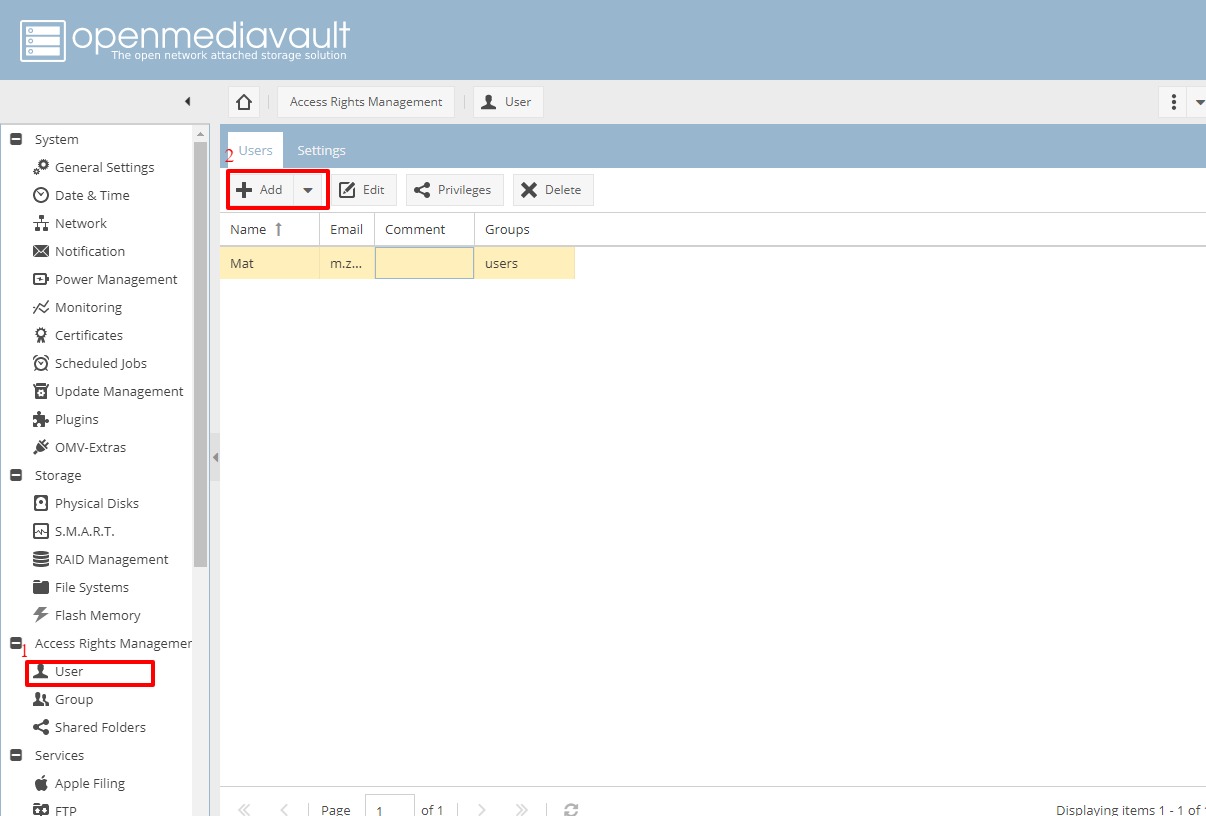Click the Email column header
Screen dimensions: 1206x816
click(x=347, y=229)
